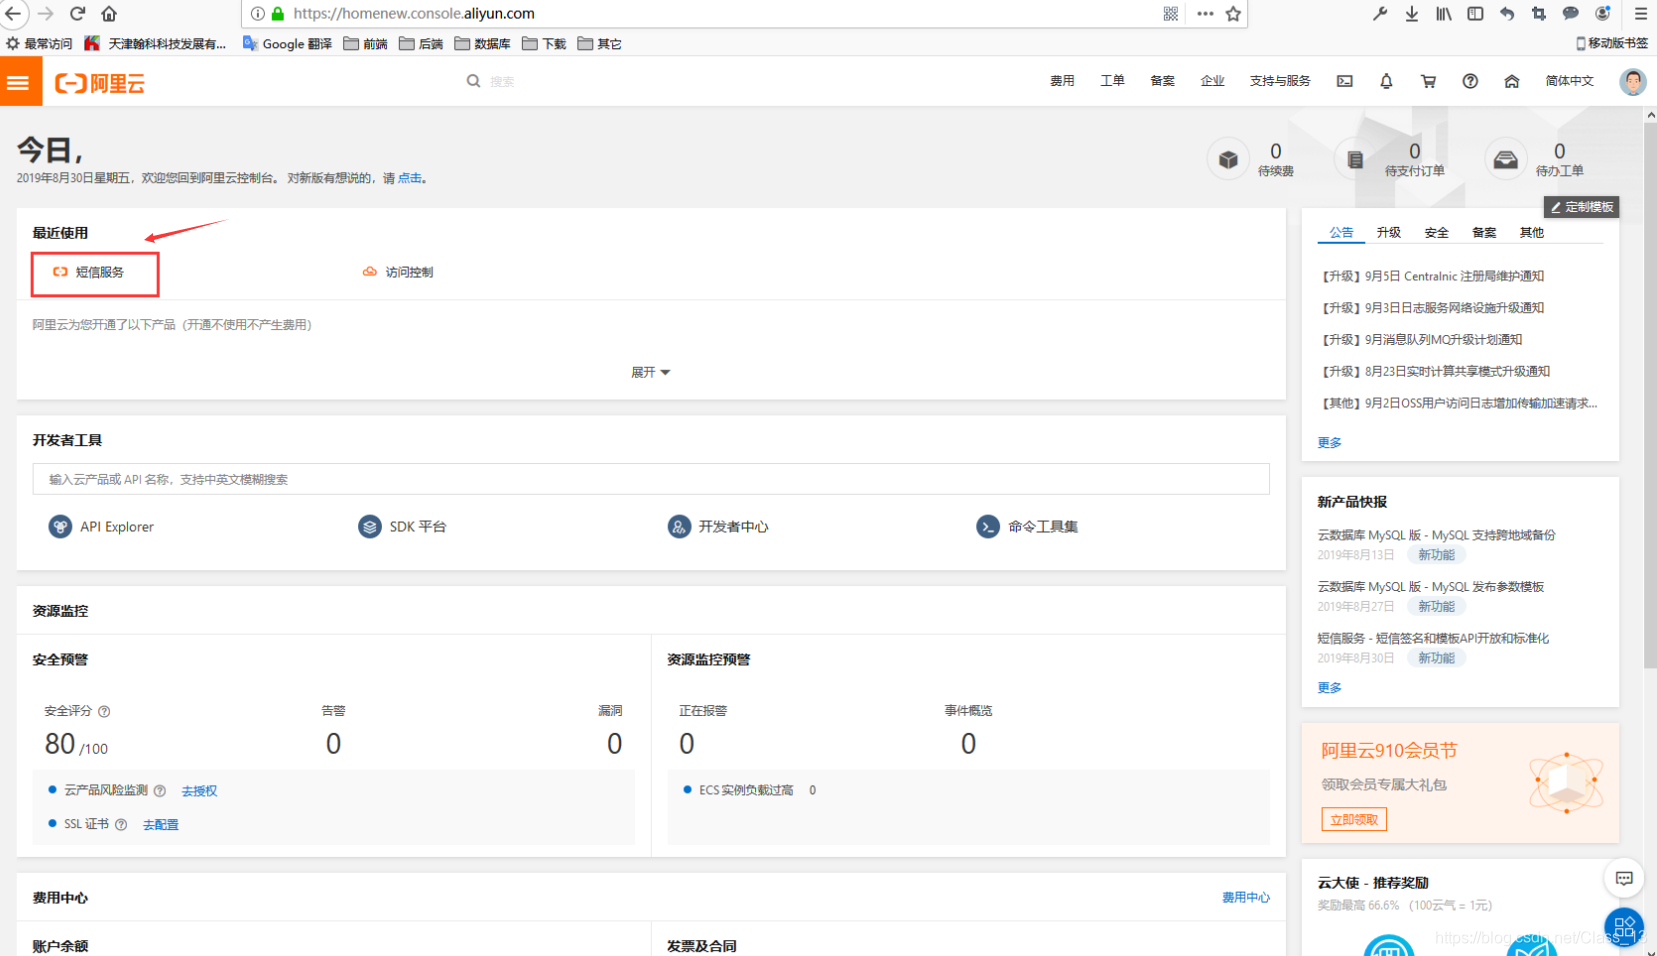Click the search magnifier icon
The width and height of the screenshot is (1657, 956).
pos(473,81)
